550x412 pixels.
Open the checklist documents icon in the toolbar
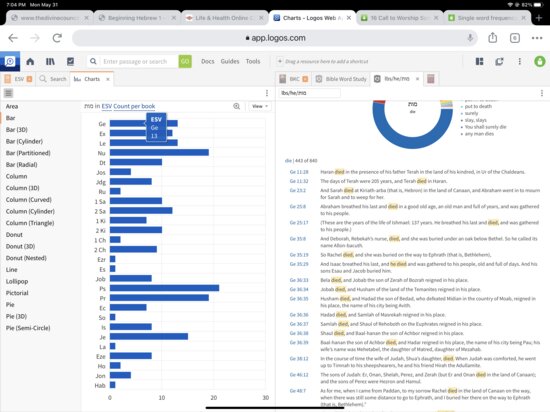click(71, 61)
